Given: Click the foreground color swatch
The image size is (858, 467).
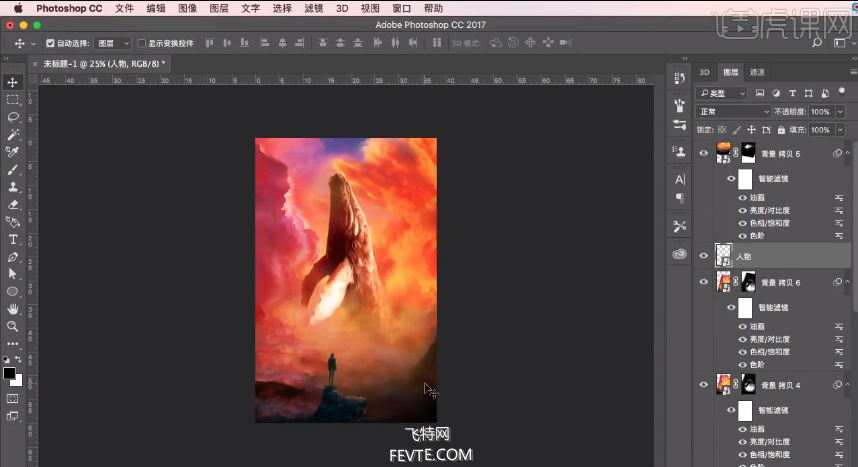Looking at the screenshot, I should click(9, 373).
